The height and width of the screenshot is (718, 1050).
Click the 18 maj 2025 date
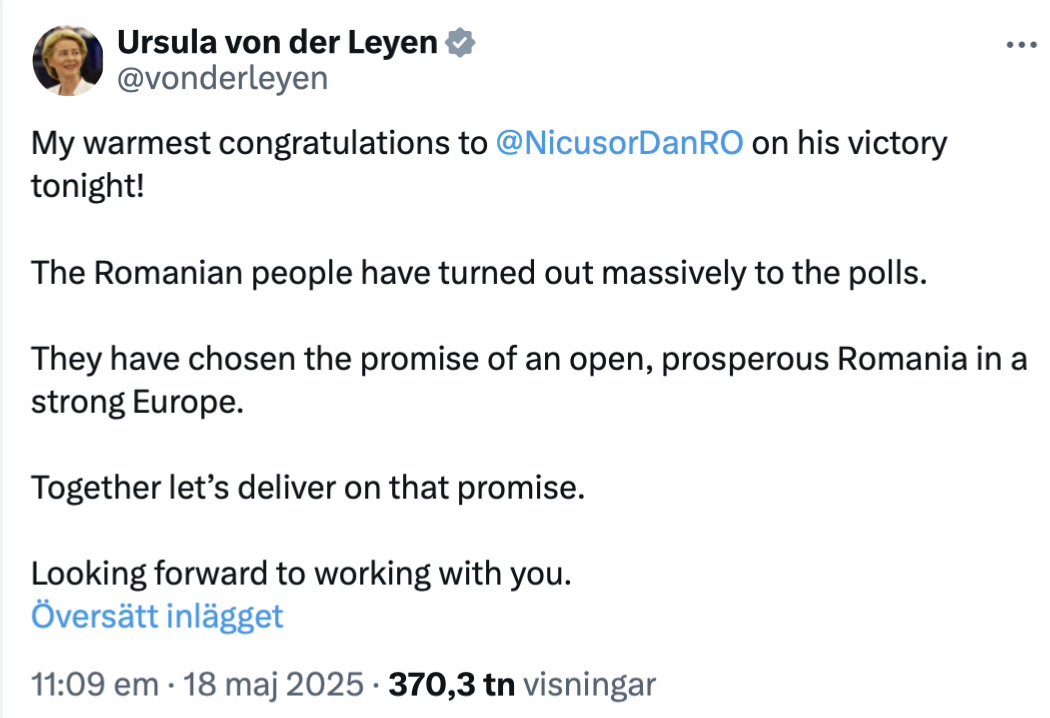point(273,685)
